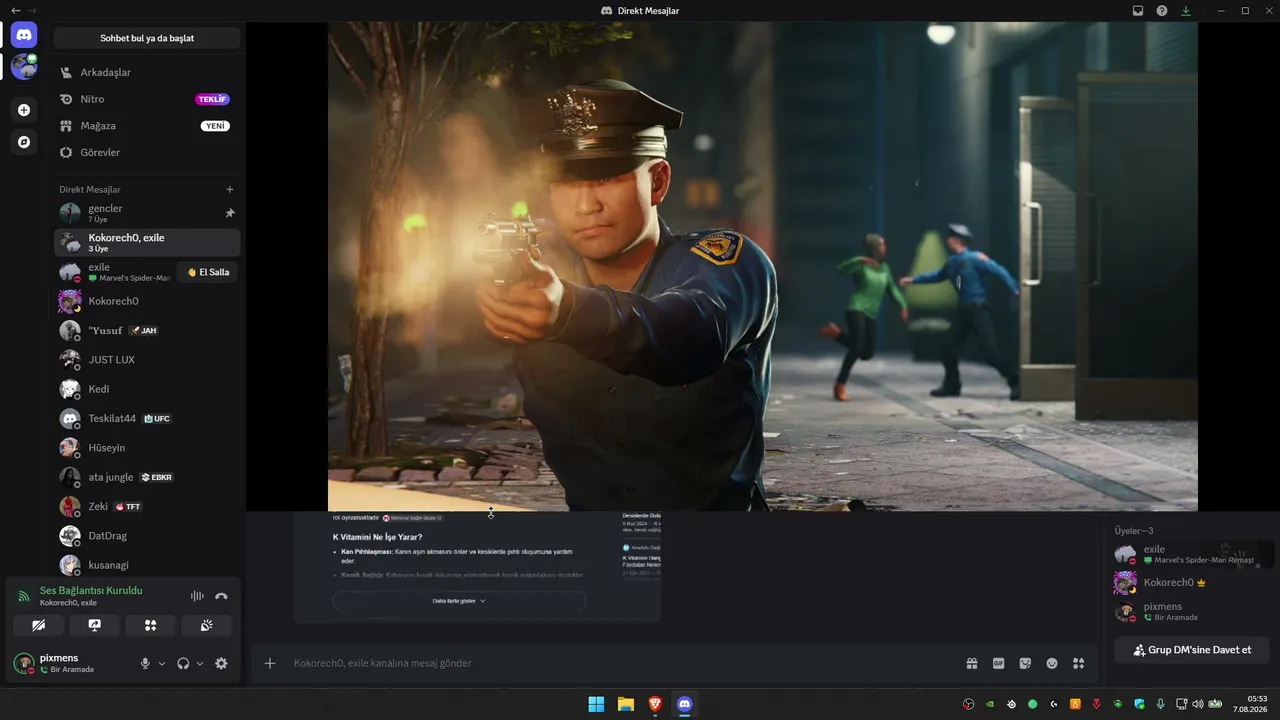The height and width of the screenshot is (720, 1280).
Task: Open the soundboard button
Action: click(x=207, y=625)
